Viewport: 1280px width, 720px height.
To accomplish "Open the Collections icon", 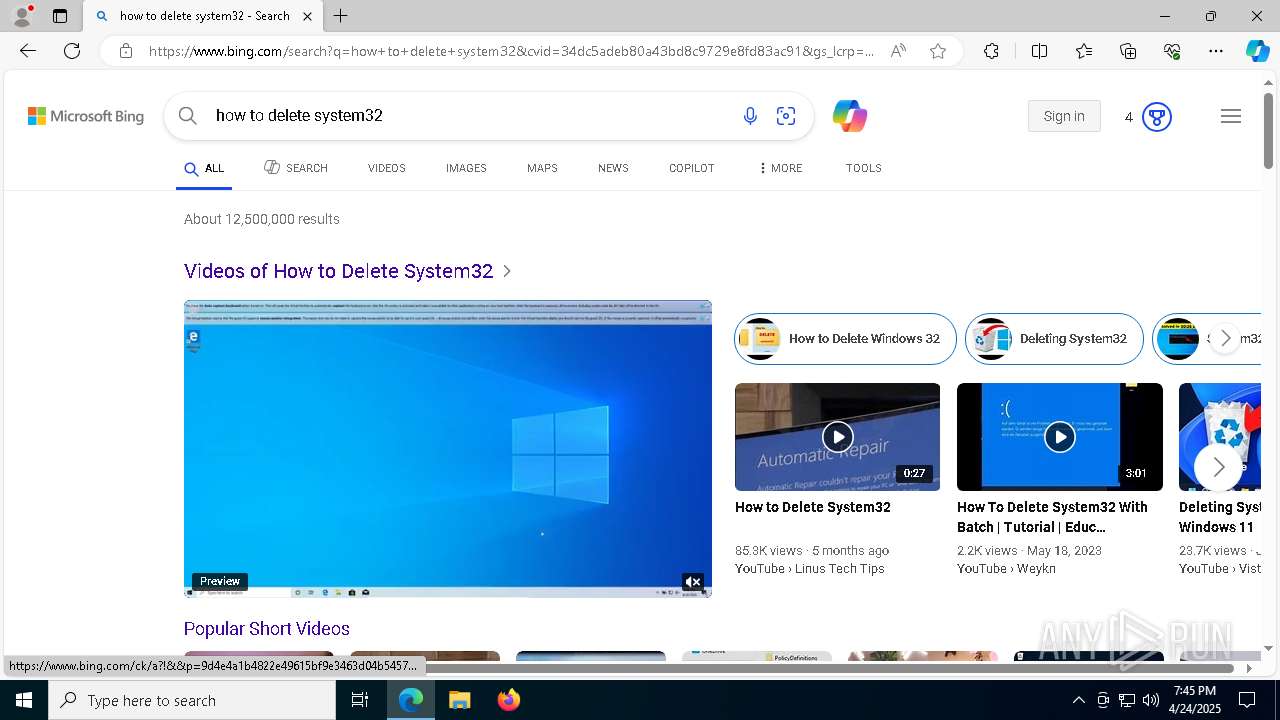I will [1128, 51].
